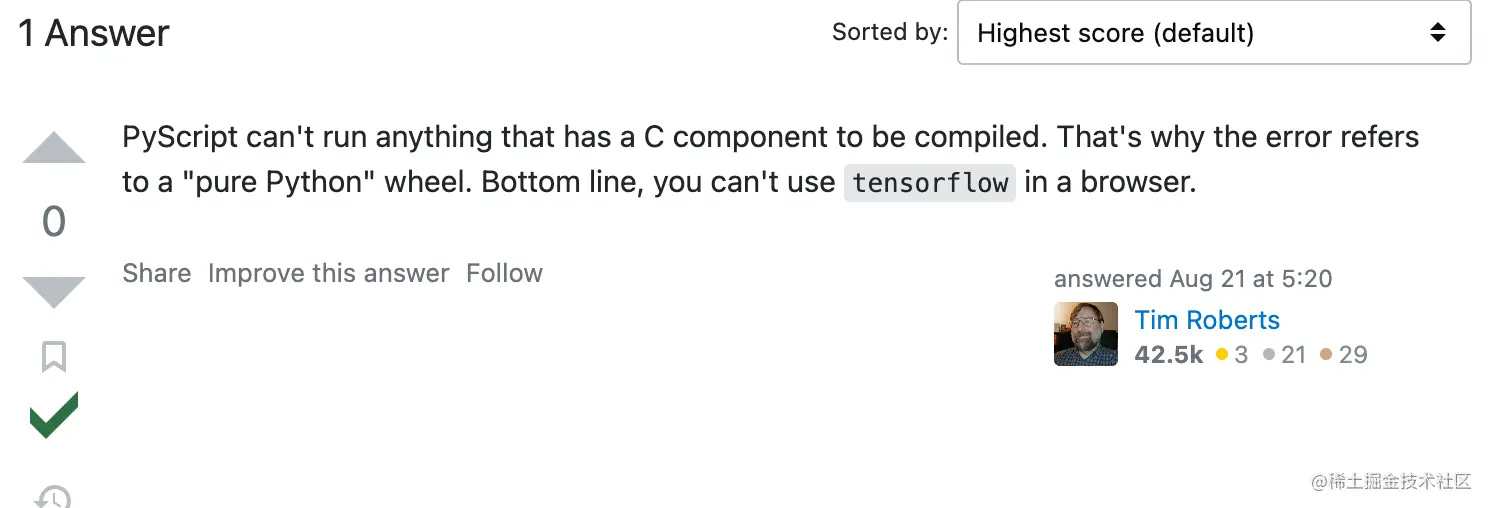Screen dimensions: 1488x508
Task: Click the 42.5k reputation score
Action: [1169, 354]
